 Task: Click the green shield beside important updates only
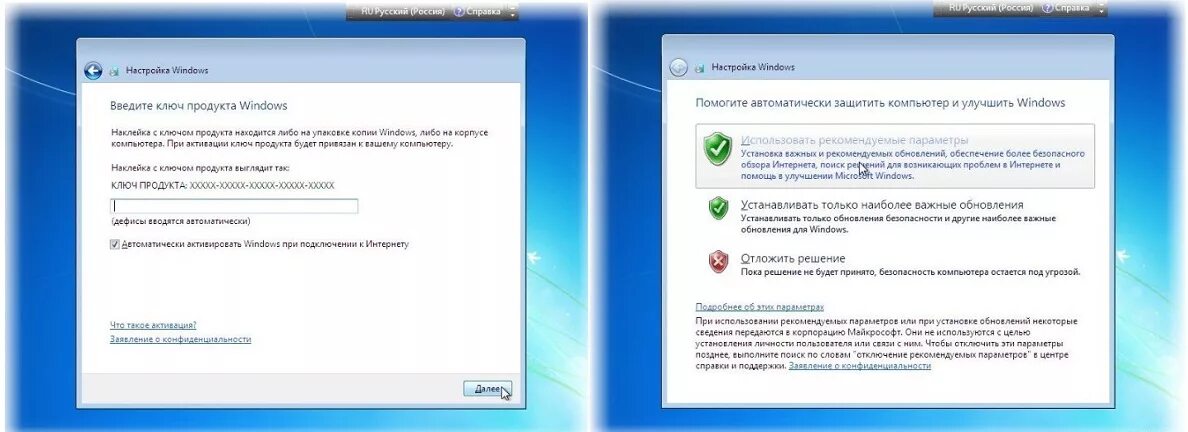click(x=717, y=208)
